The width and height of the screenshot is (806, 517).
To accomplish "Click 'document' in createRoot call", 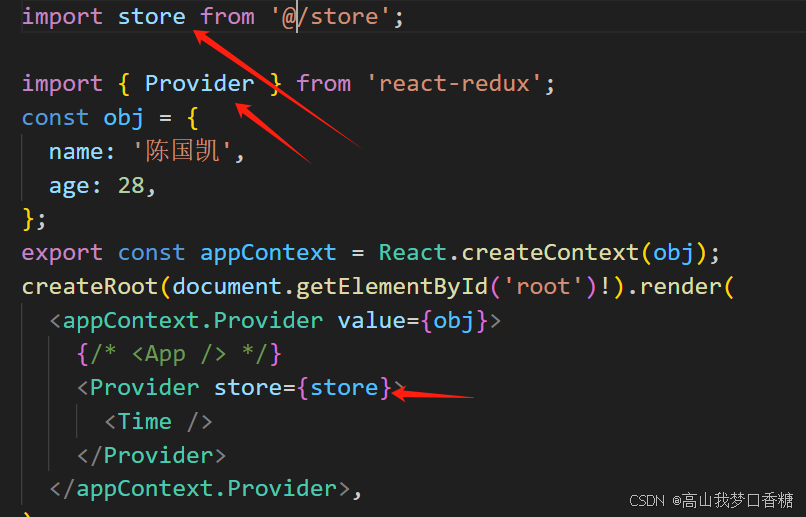I will (x=227, y=287).
